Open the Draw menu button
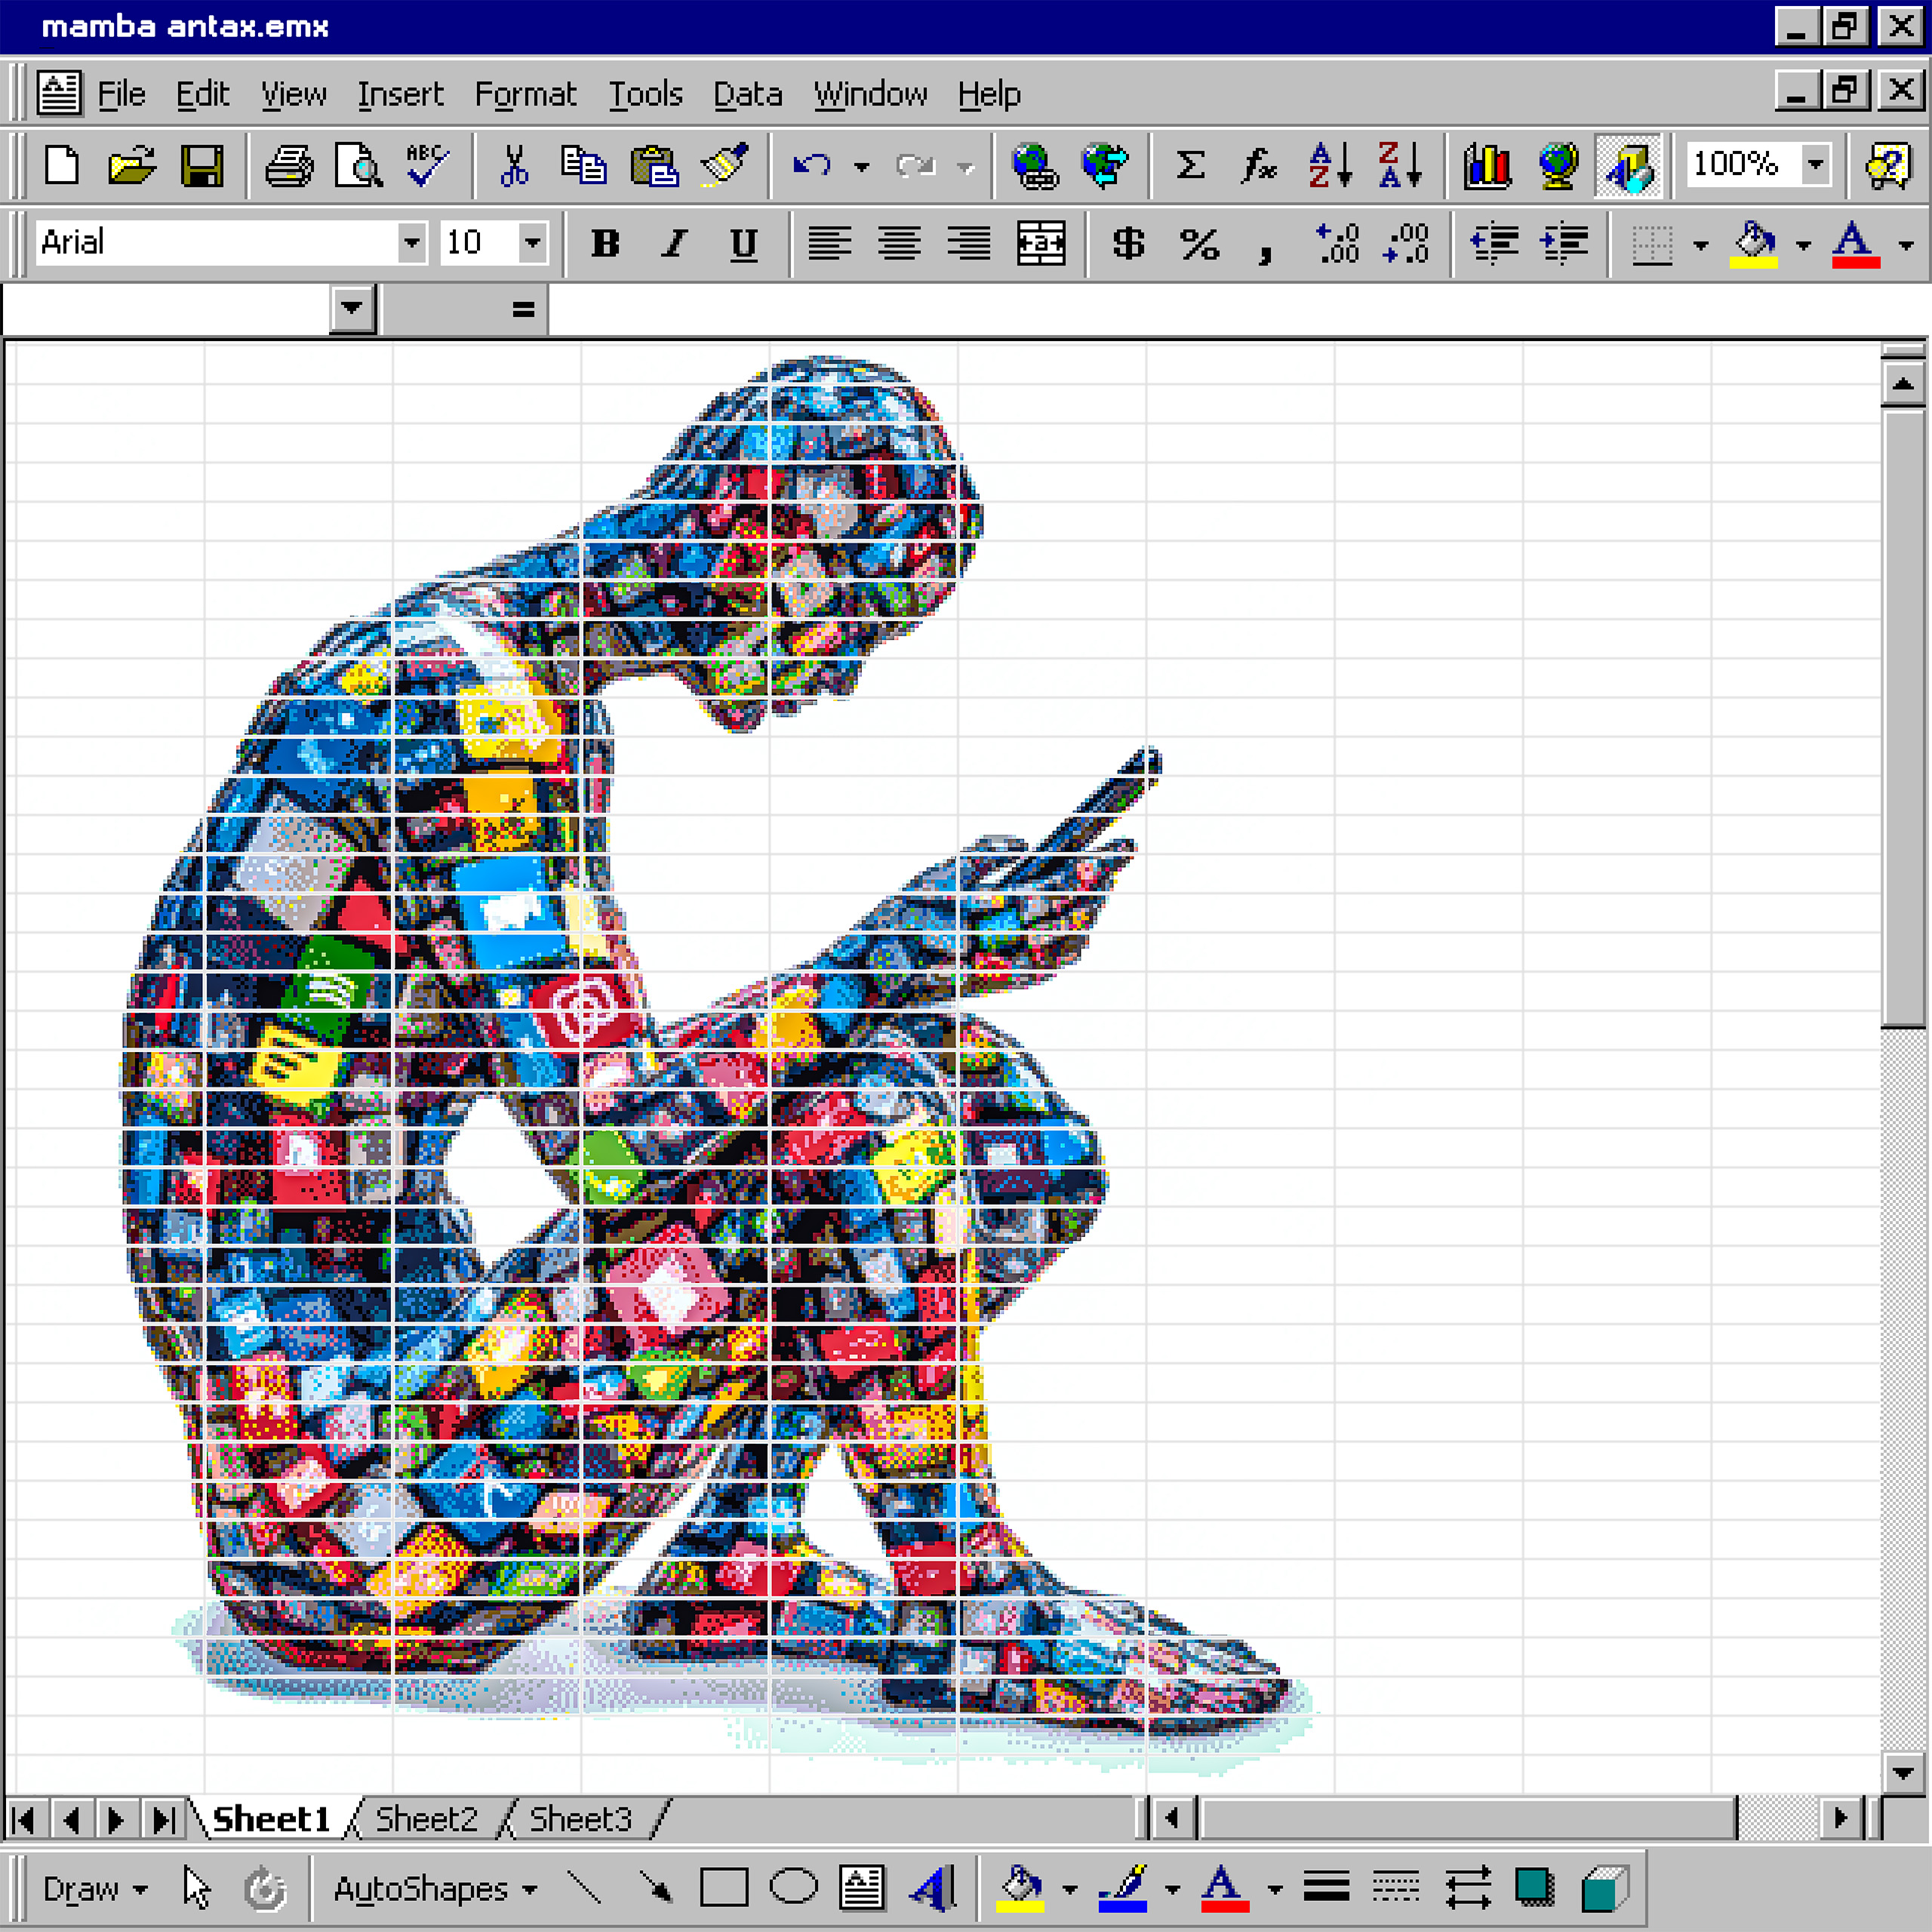 click(x=94, y=1889)
